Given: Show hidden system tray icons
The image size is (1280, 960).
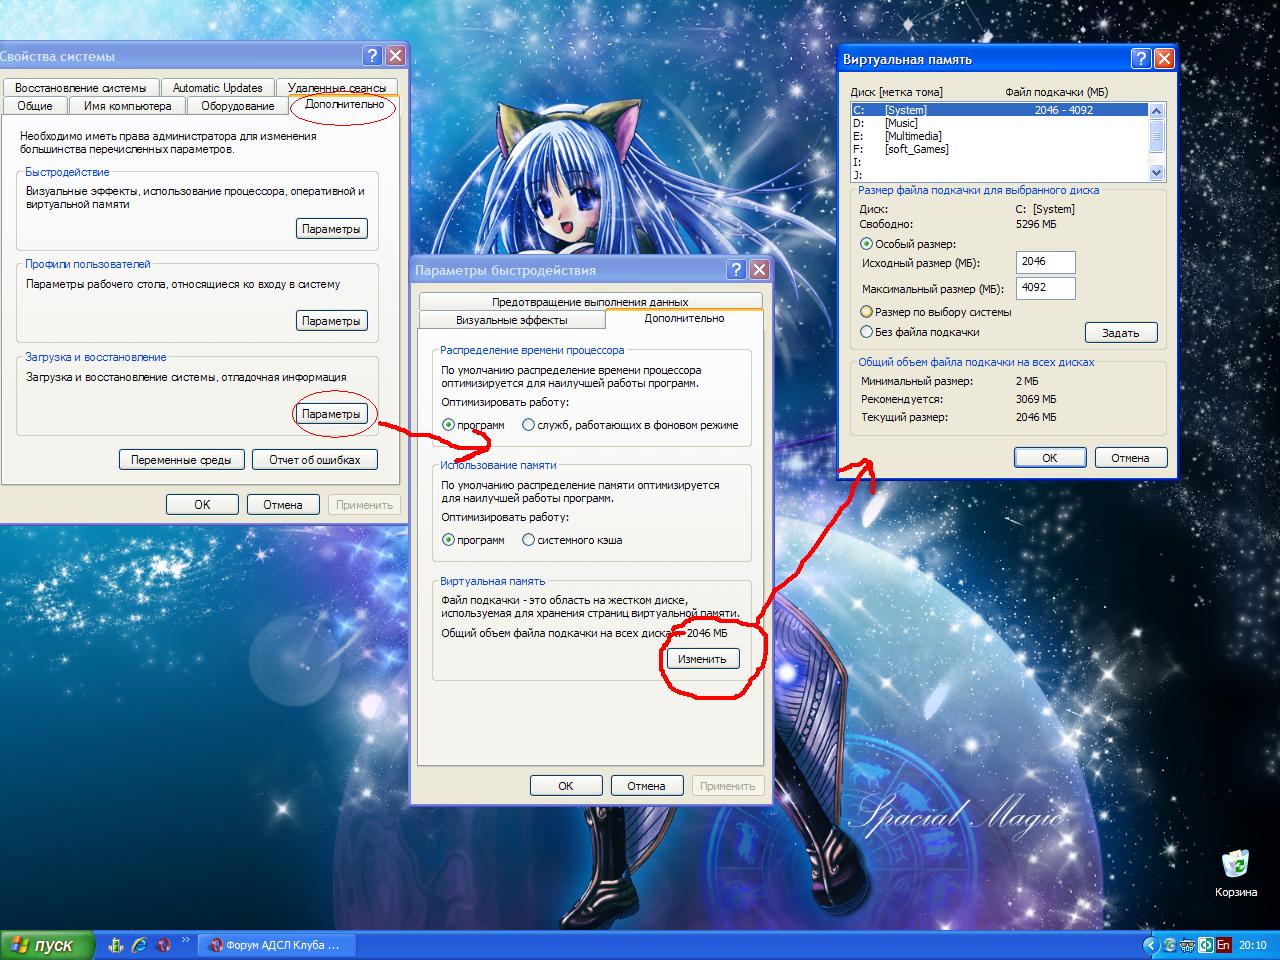Looking at the screenshot, I should point(1150,945).
